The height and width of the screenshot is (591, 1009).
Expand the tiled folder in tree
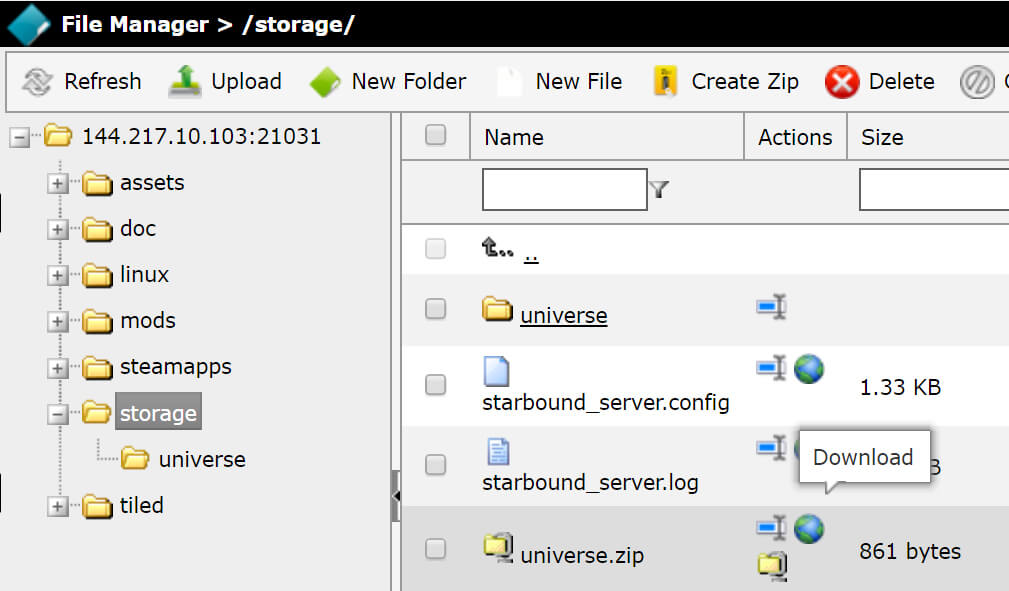(57, 507)
